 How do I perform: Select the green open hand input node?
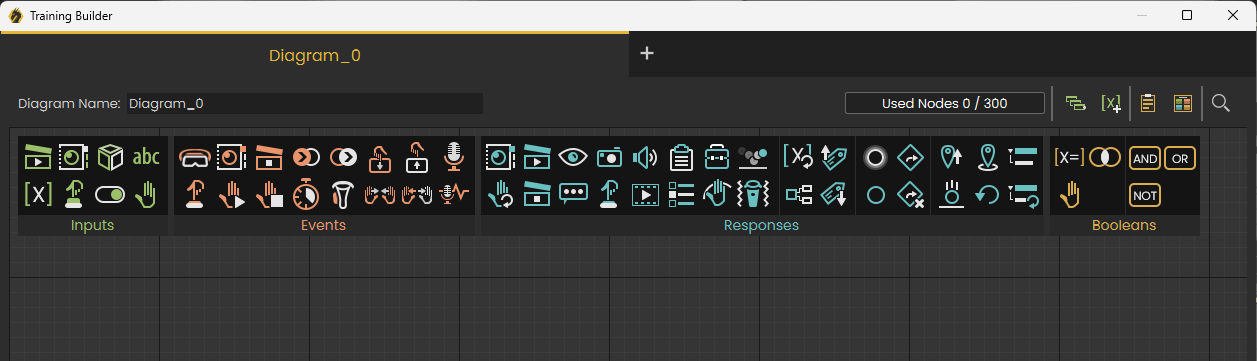tap(146, 194)
